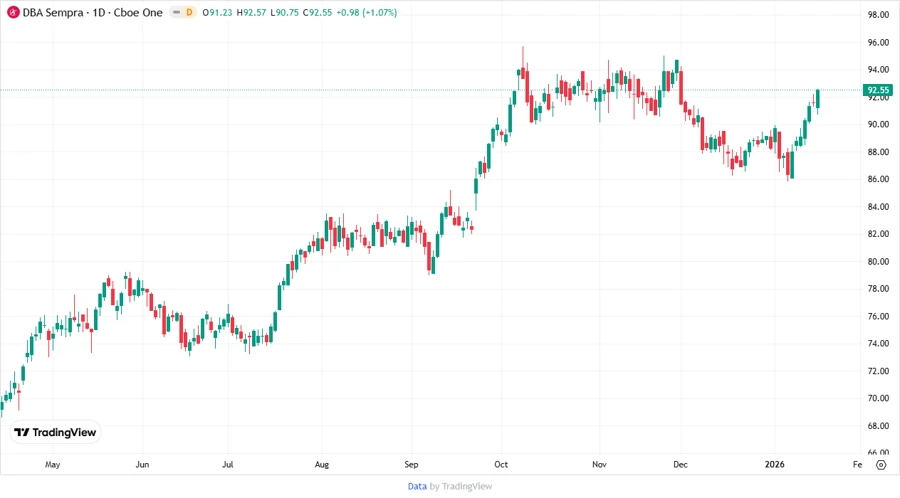Click the 84.00 price axis label
The height and width of the screenshot is (498, 900).
[878, 207]
